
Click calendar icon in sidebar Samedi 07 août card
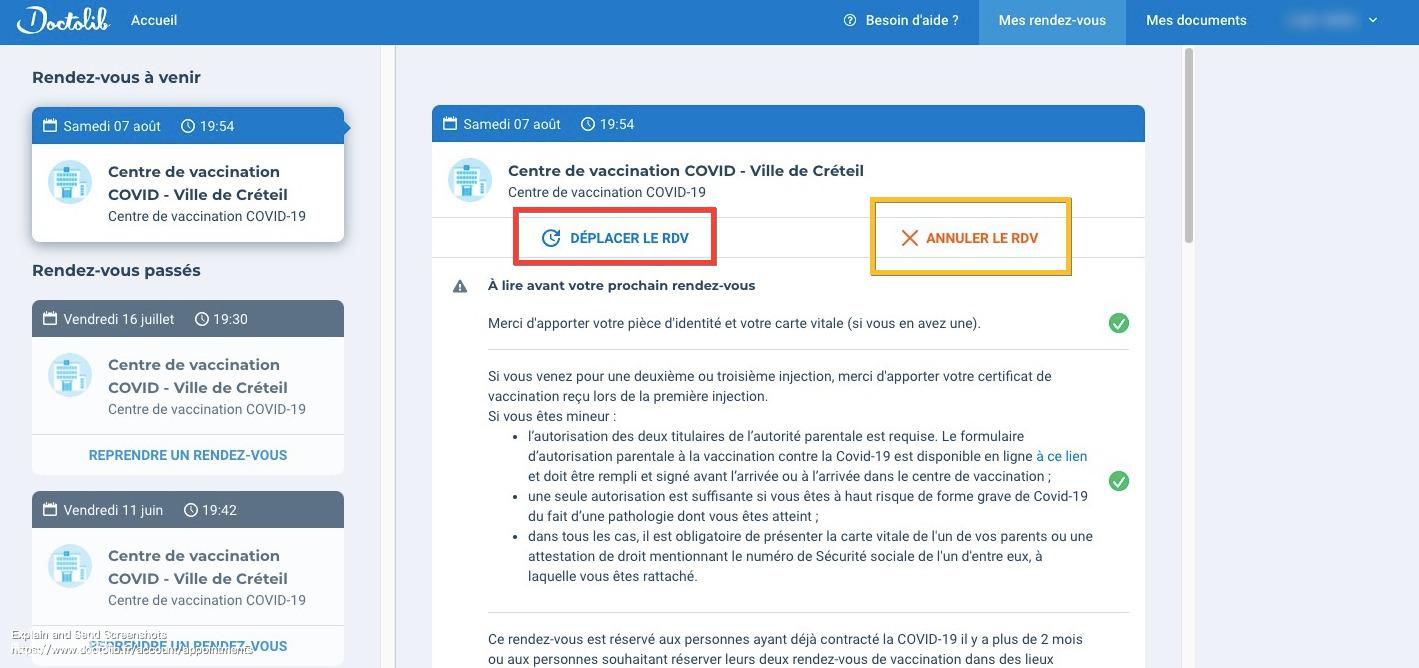50,126
